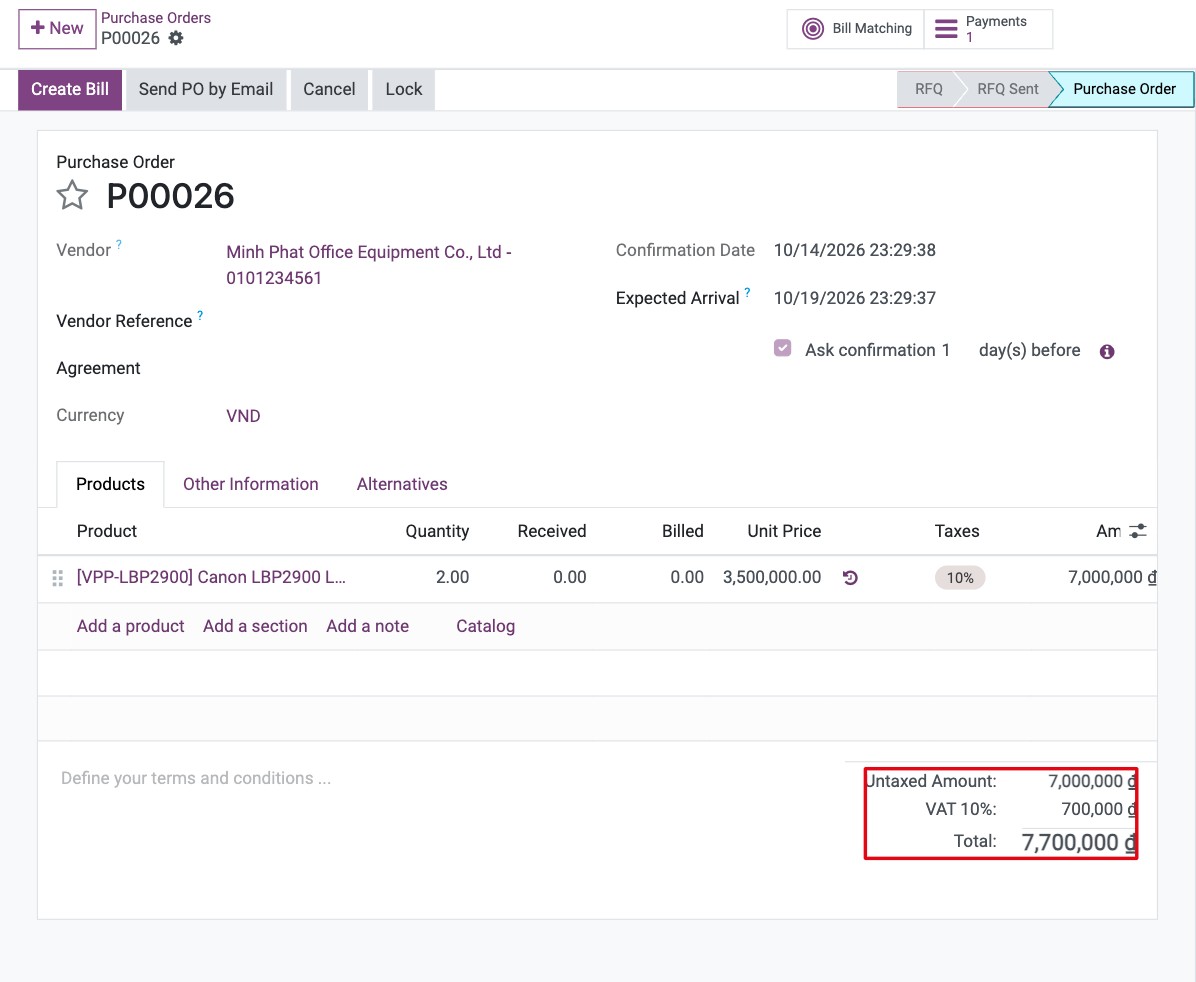Click Add a product
Screen dimensions: 1196x982
pos(130,626)
